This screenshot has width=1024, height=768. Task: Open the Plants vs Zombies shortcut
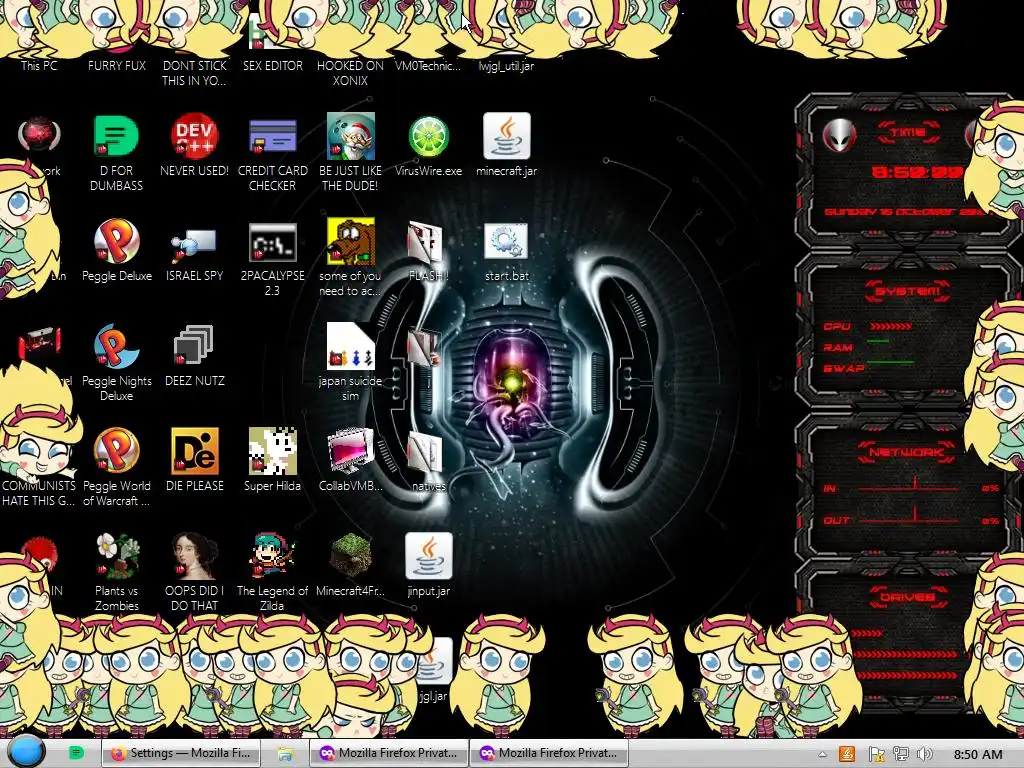116,556
